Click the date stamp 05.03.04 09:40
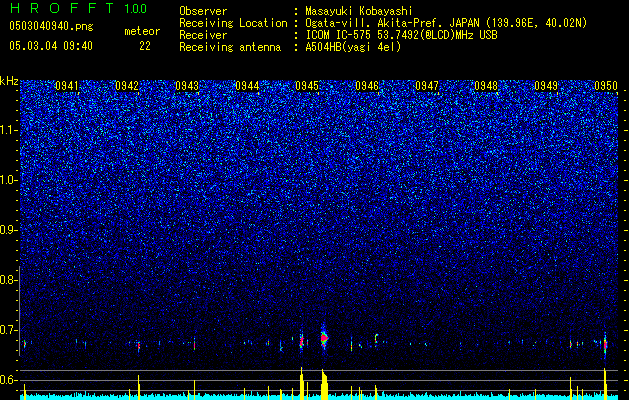Screen dimensions: 629x400 click(x=51, y=46)
